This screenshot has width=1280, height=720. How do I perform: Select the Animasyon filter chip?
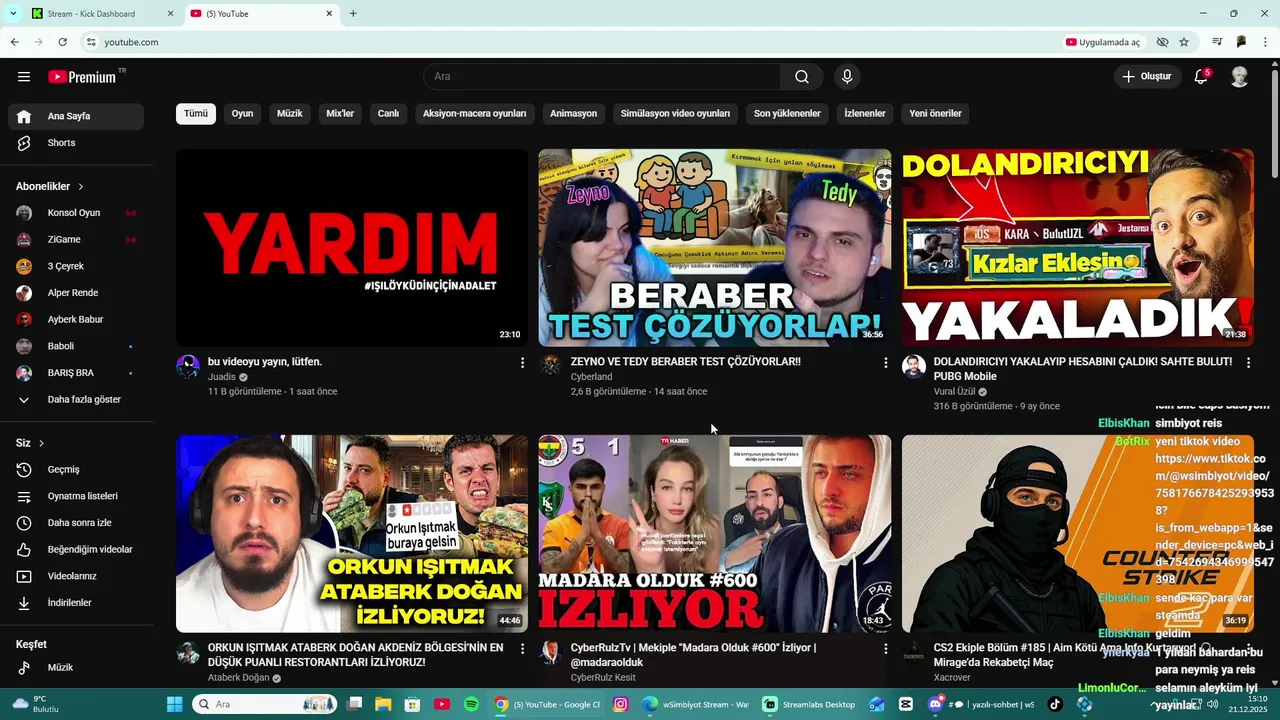[573, 114]
